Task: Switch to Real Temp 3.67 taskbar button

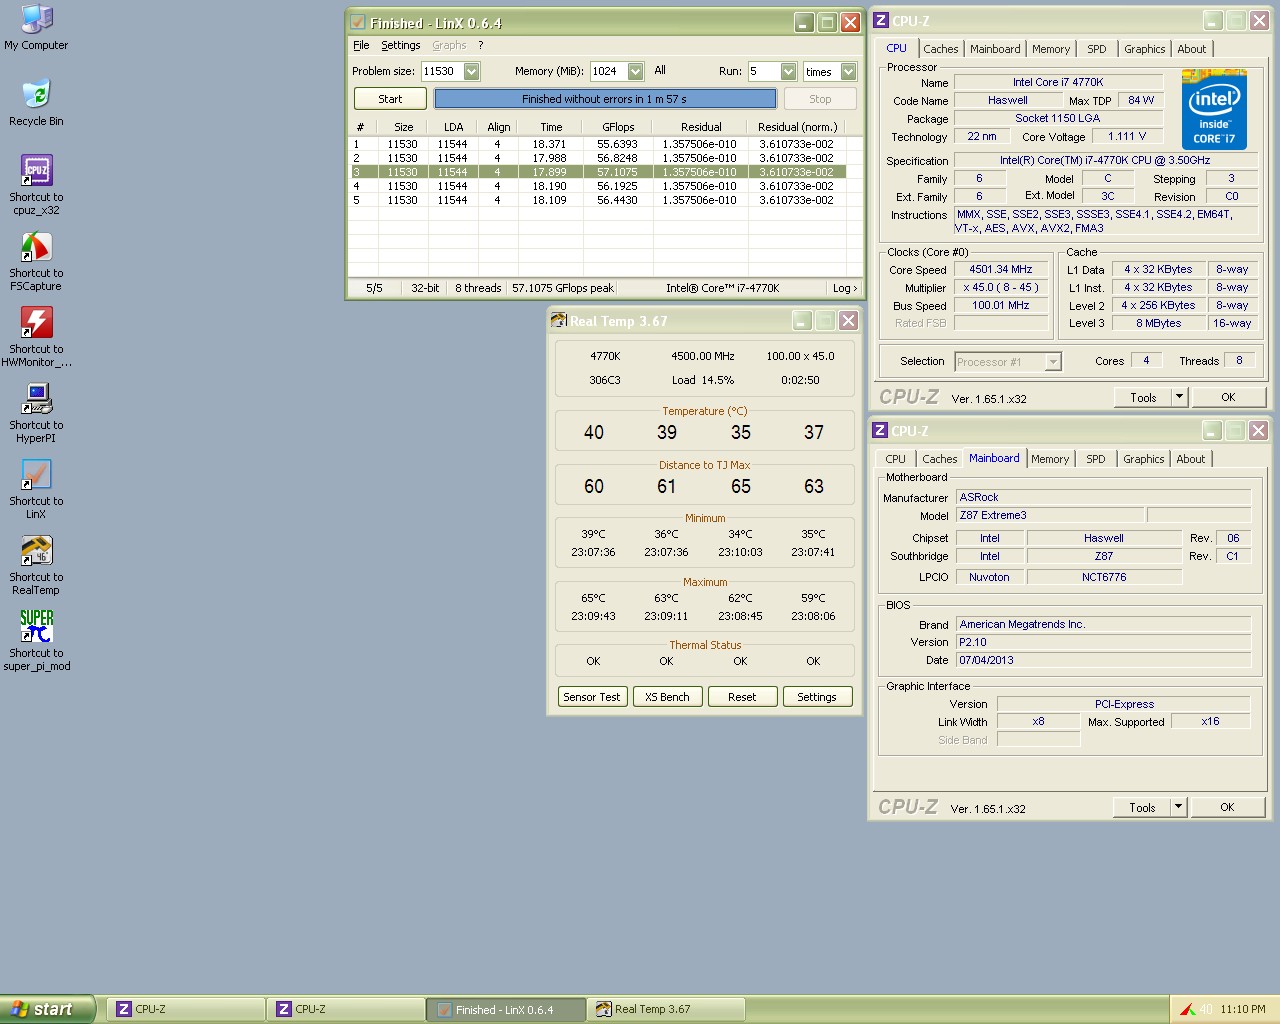Action: 666,1009
